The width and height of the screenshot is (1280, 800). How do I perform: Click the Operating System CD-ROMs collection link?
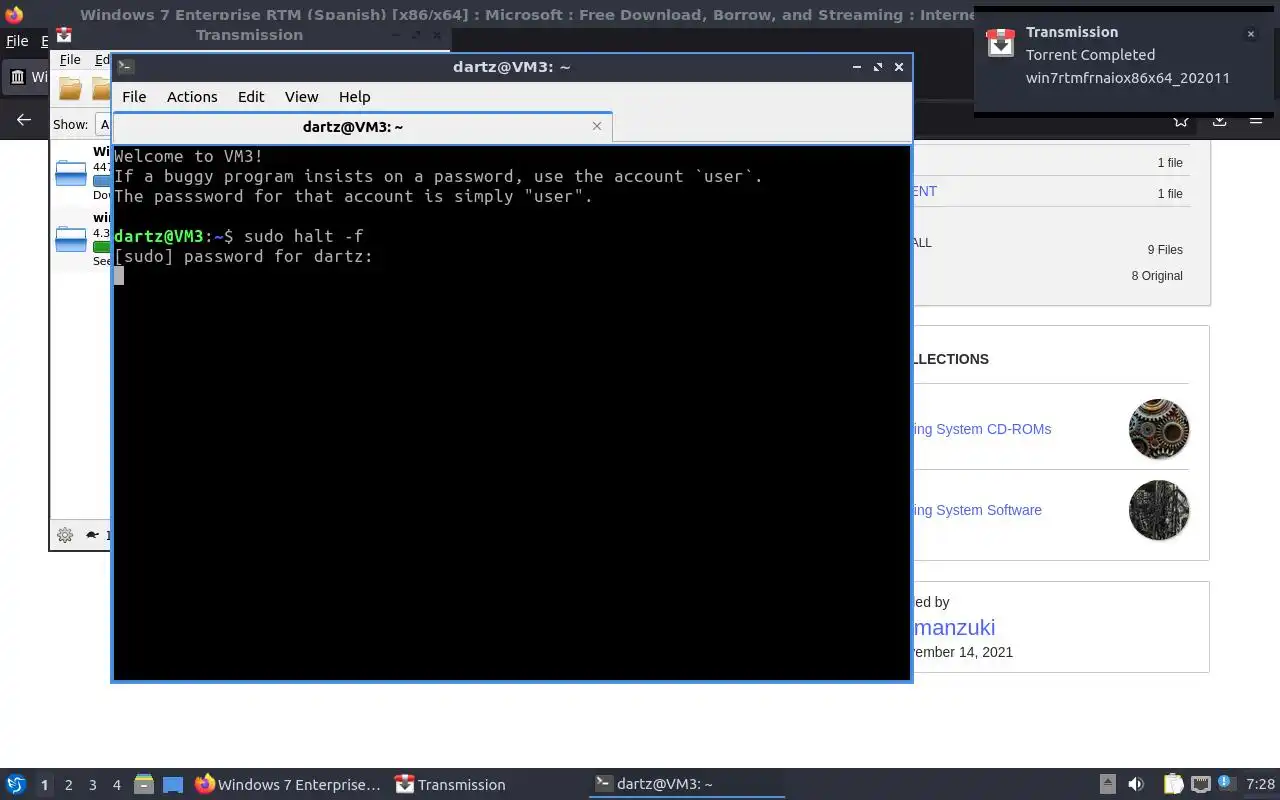tap(981, 429)
